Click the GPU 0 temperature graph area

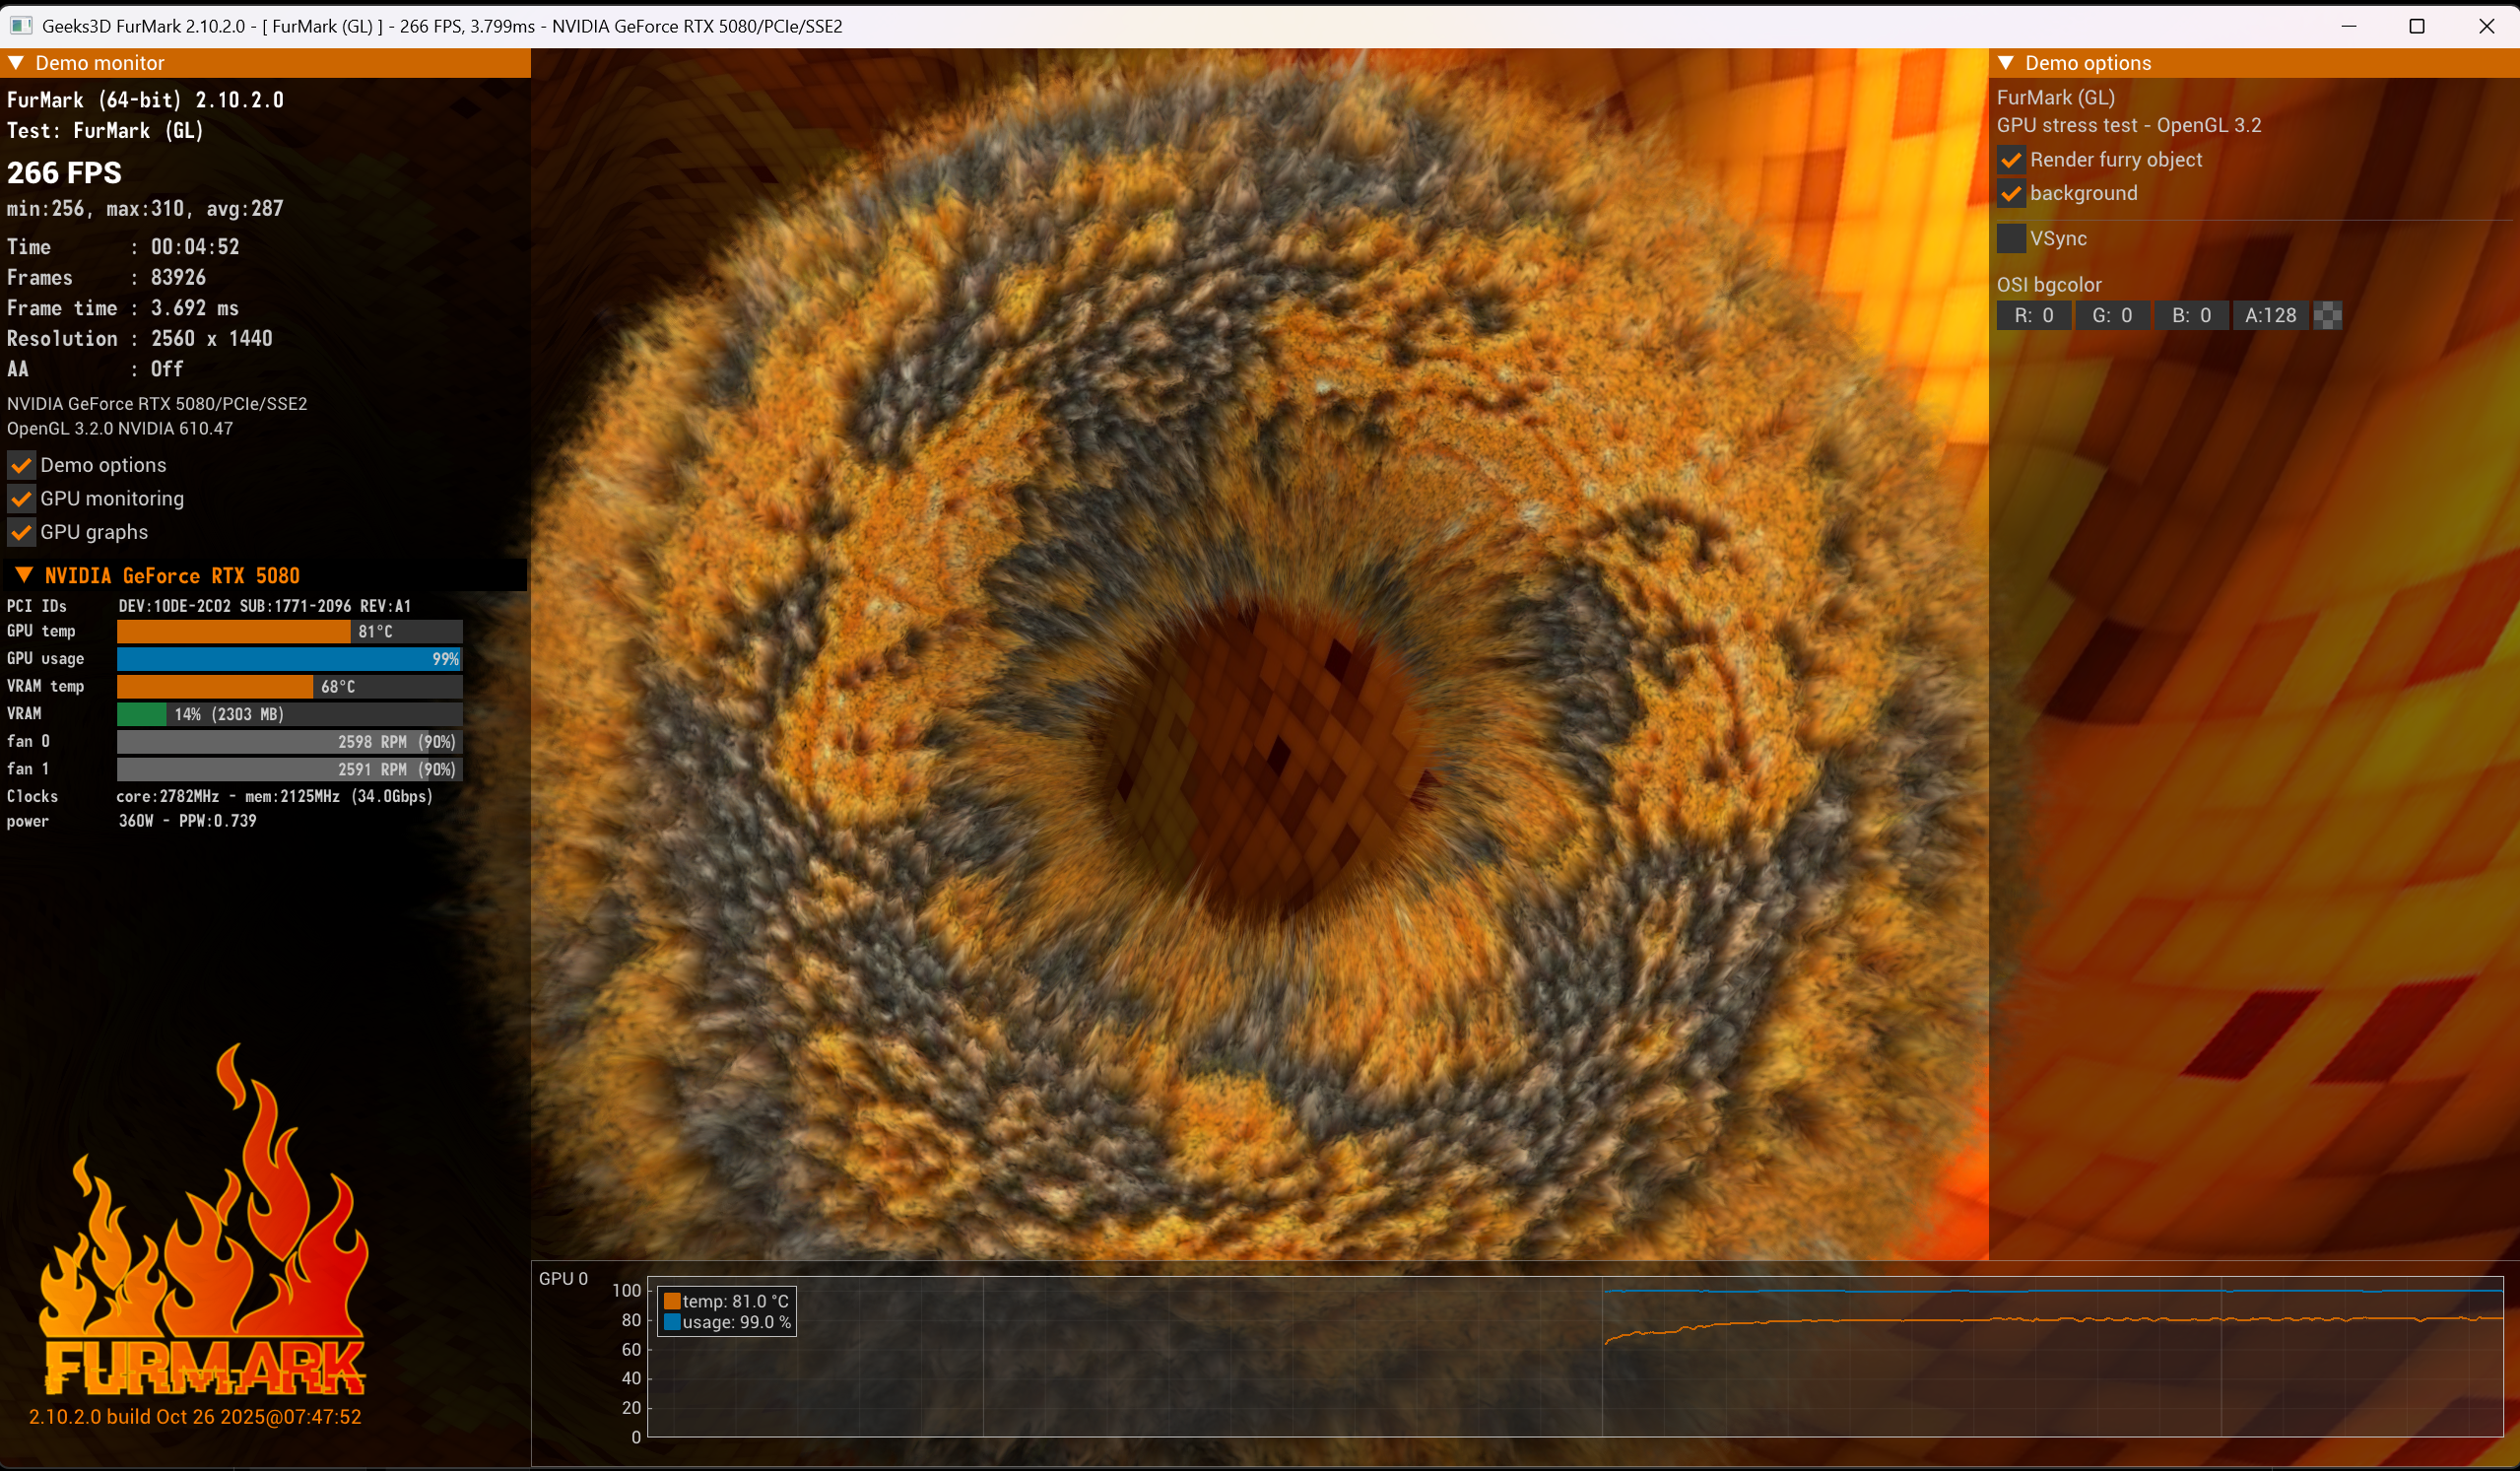click(1575, 1357)
